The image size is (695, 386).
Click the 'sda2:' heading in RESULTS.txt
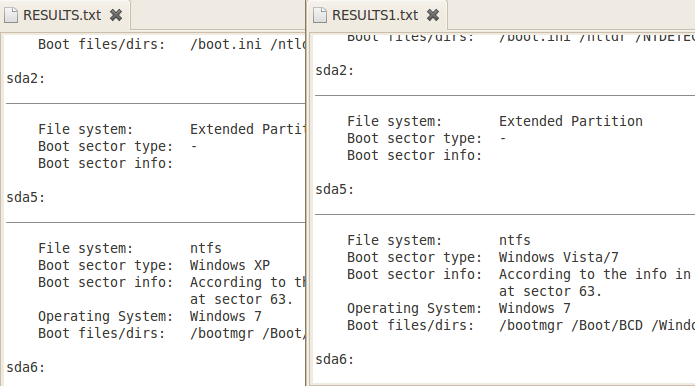tap(26, 78)
